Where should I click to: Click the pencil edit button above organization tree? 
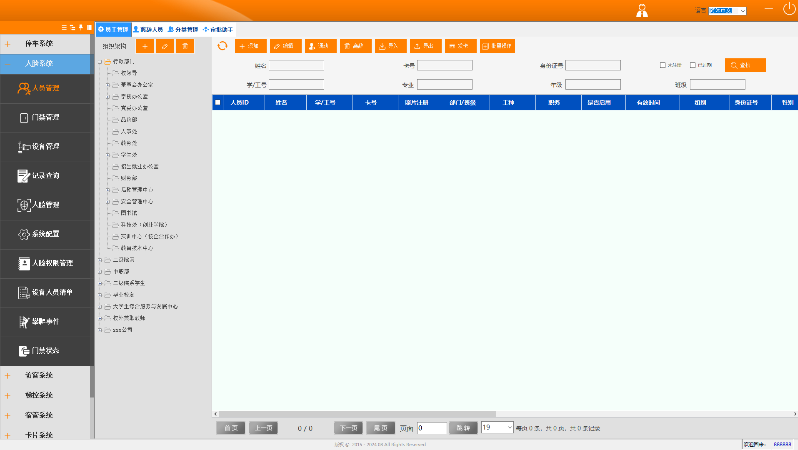[165, 46]
